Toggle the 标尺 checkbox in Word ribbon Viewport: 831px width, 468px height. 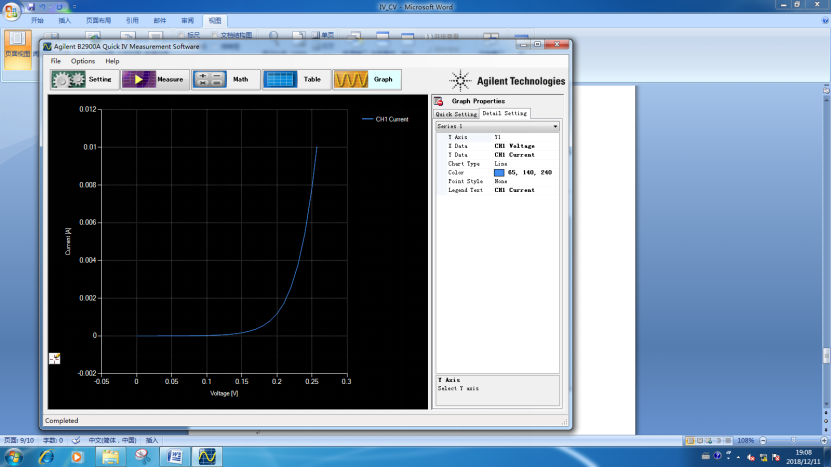pyautogui.click(x=182, y=35)
